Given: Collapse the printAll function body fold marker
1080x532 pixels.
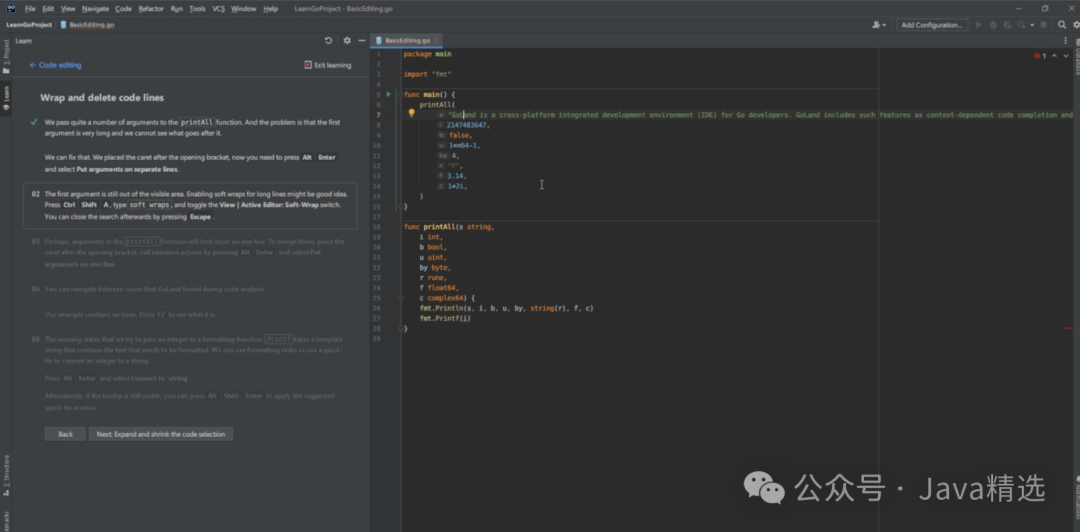Looking at the screenshot, I should click(399, 298).
